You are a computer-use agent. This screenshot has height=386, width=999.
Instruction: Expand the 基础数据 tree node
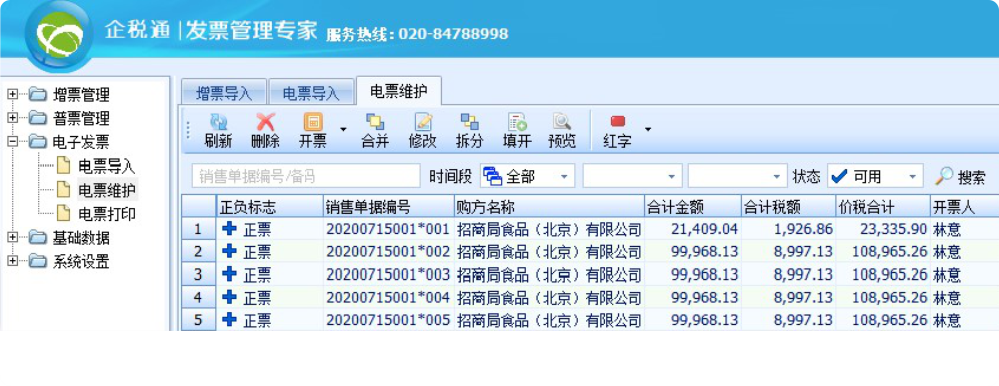[12, 238]
